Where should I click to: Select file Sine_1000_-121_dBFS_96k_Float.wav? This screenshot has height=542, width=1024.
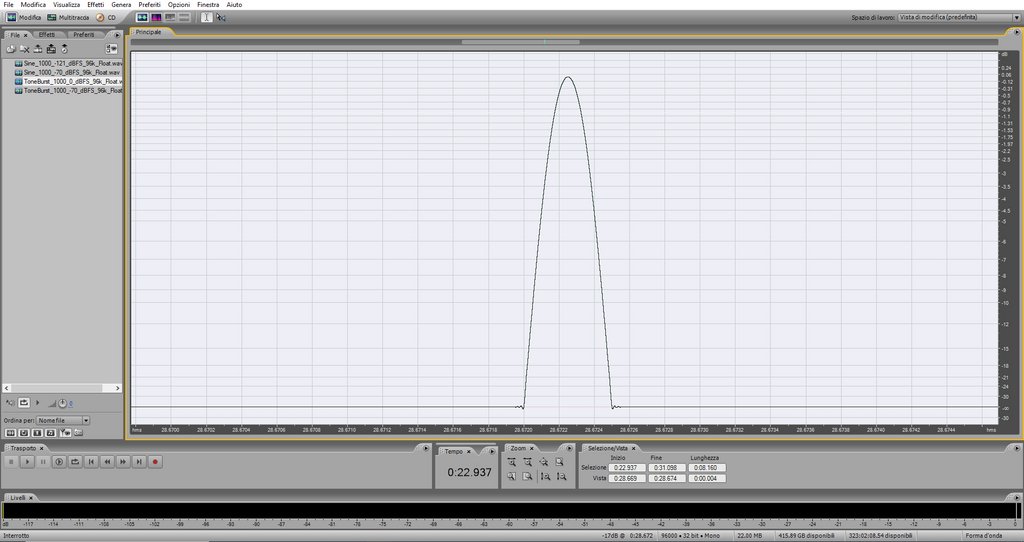point(68,63)
